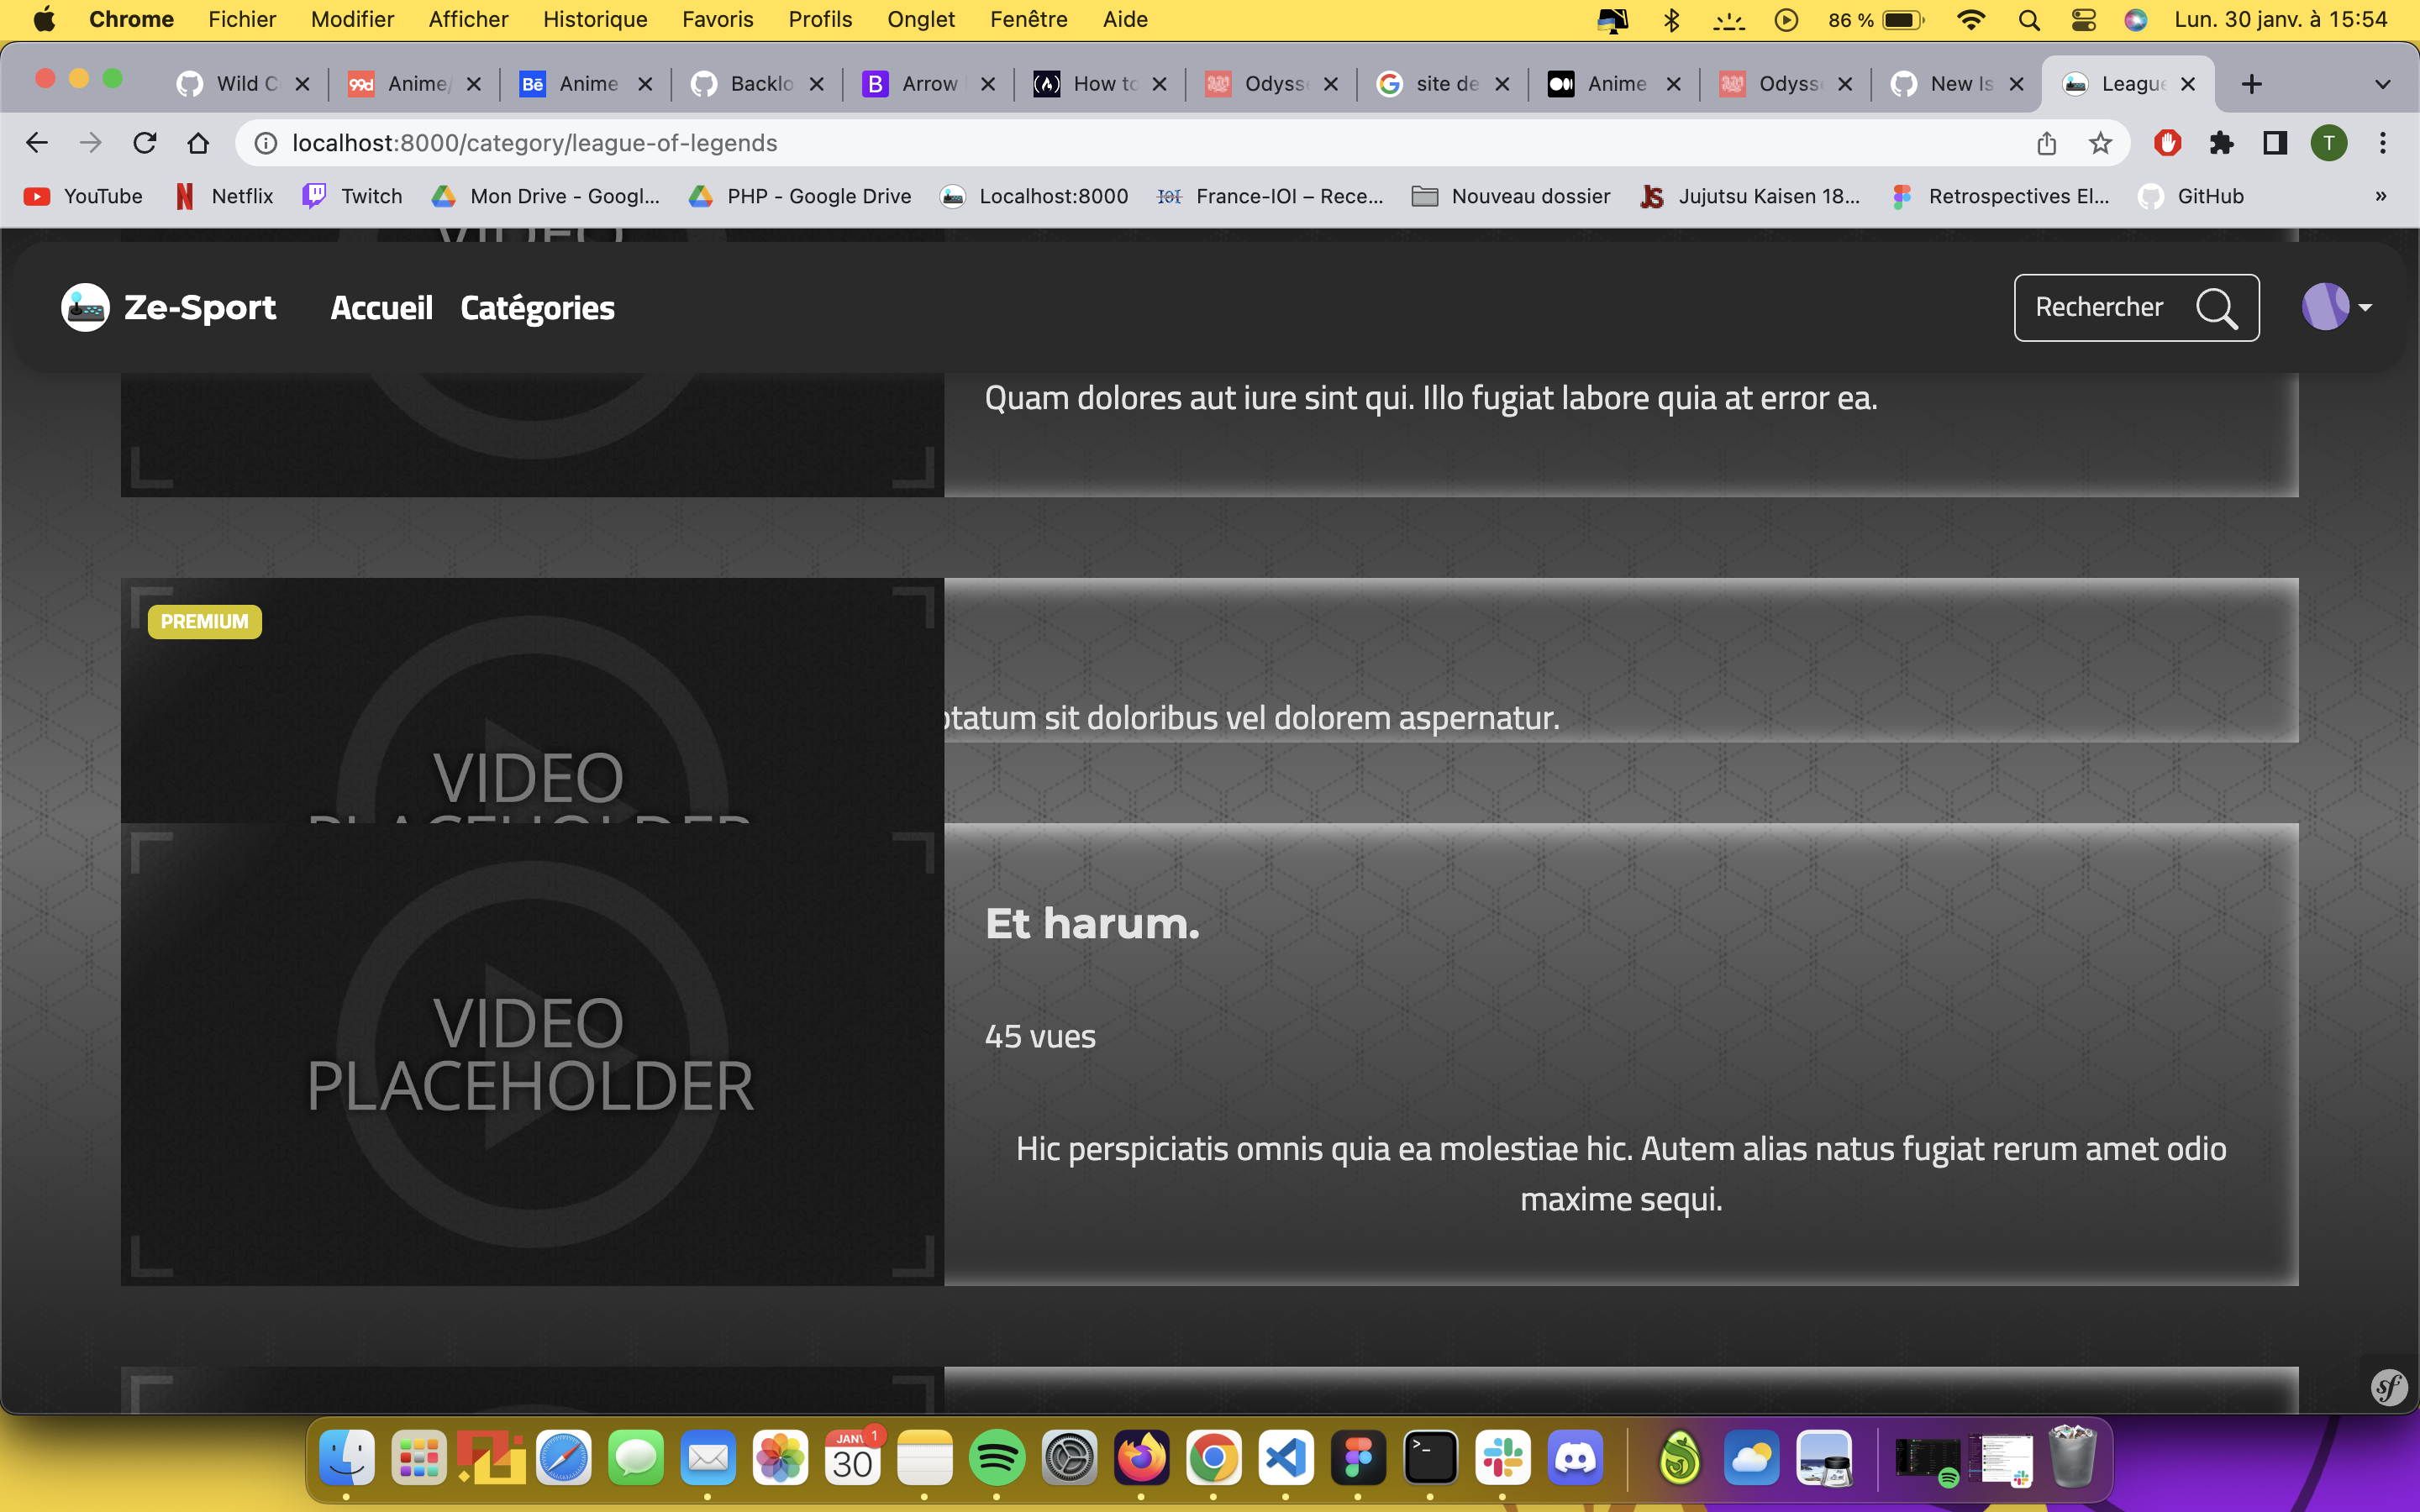The image size is (2420, 1512).
Task: Click the search magnifier icon in navbar
Action: pos(2216,308)
